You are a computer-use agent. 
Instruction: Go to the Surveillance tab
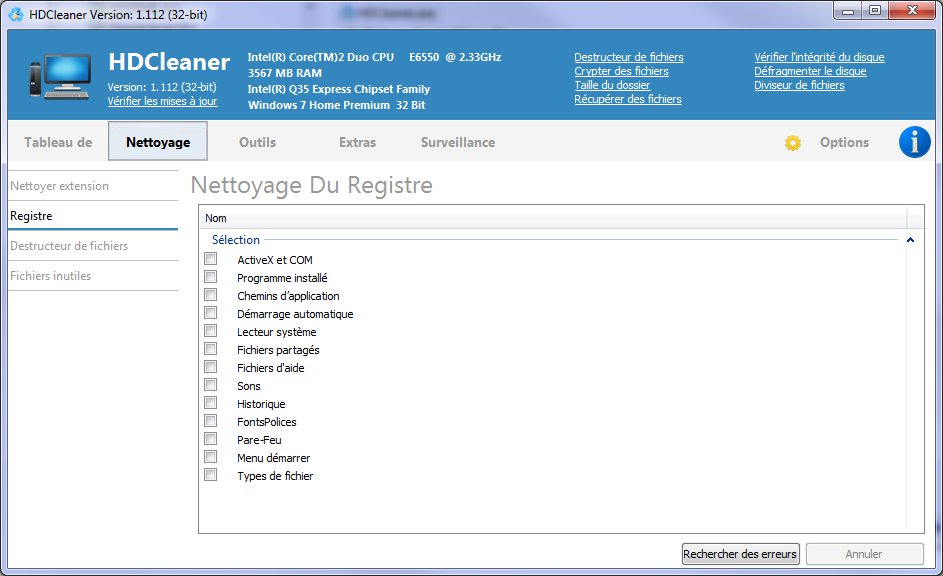(458, 142)
